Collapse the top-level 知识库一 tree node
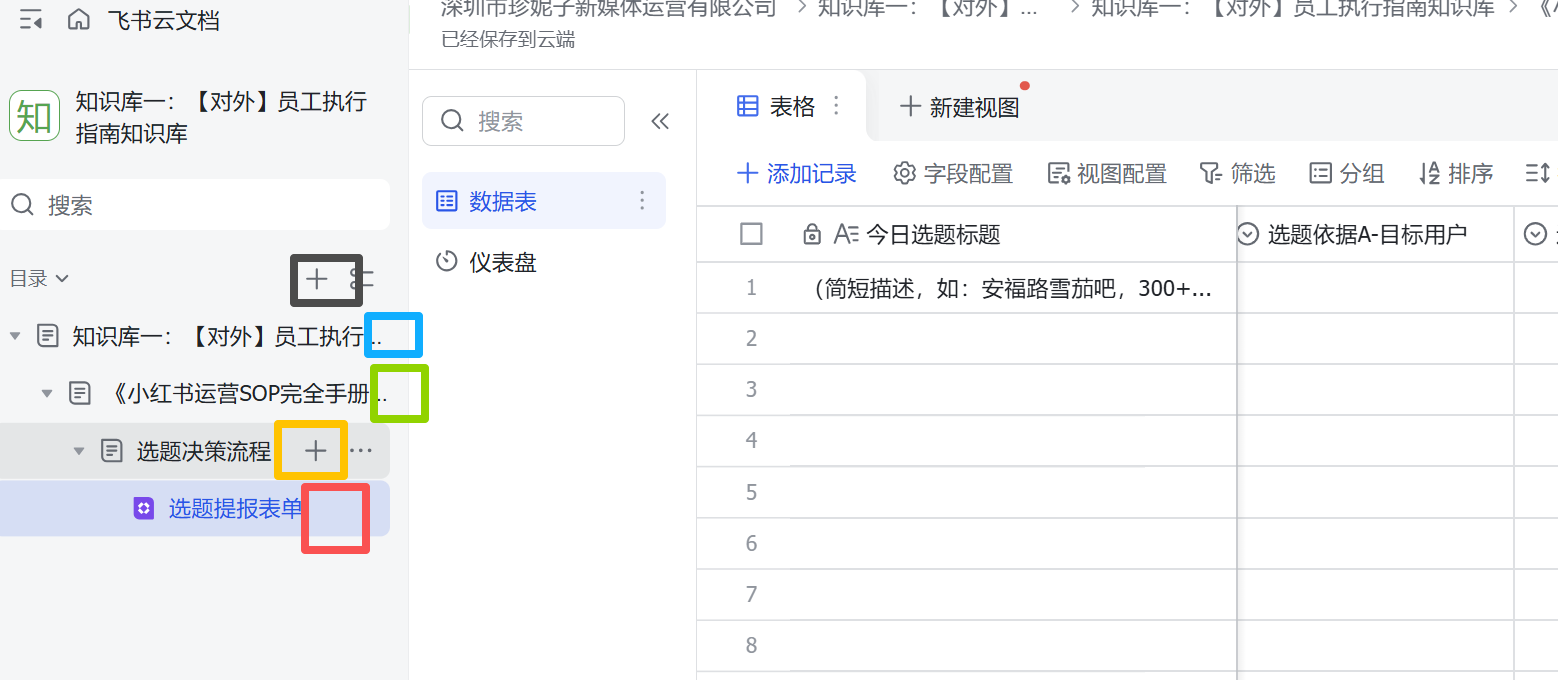This screenshot has height=680, width=1558. [15, 336]
